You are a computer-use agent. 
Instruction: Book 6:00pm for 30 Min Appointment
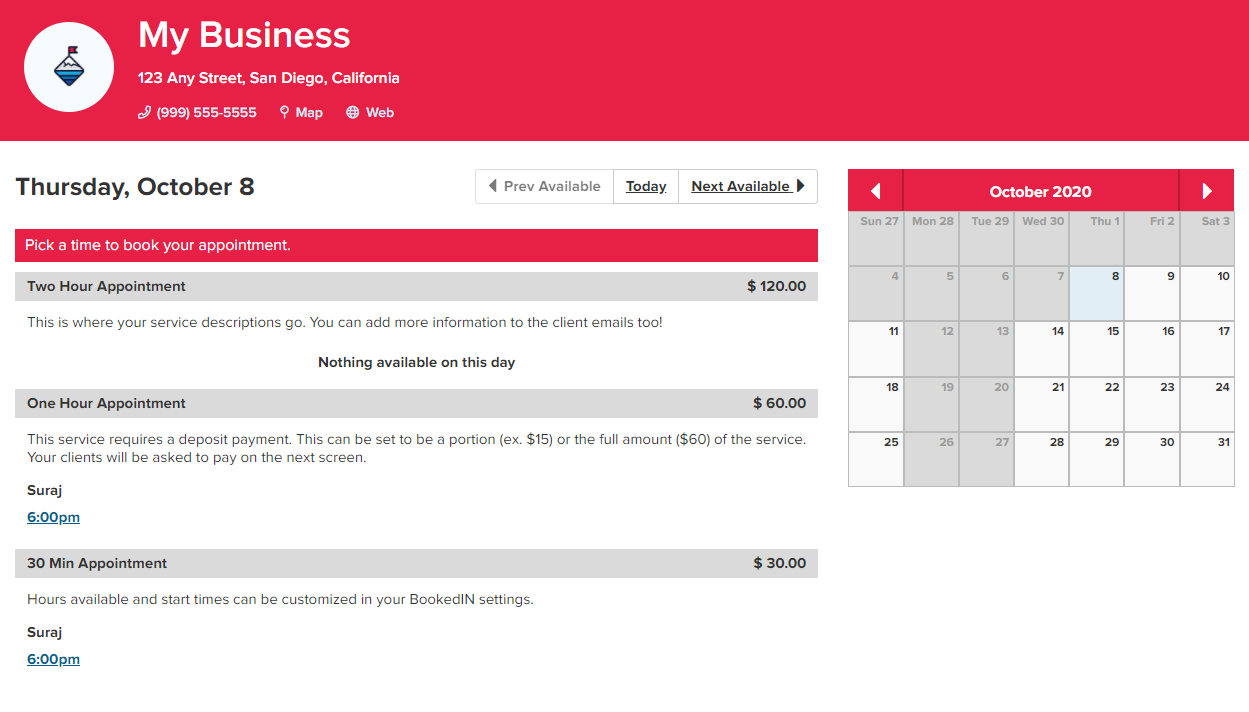tap(53, 659)
